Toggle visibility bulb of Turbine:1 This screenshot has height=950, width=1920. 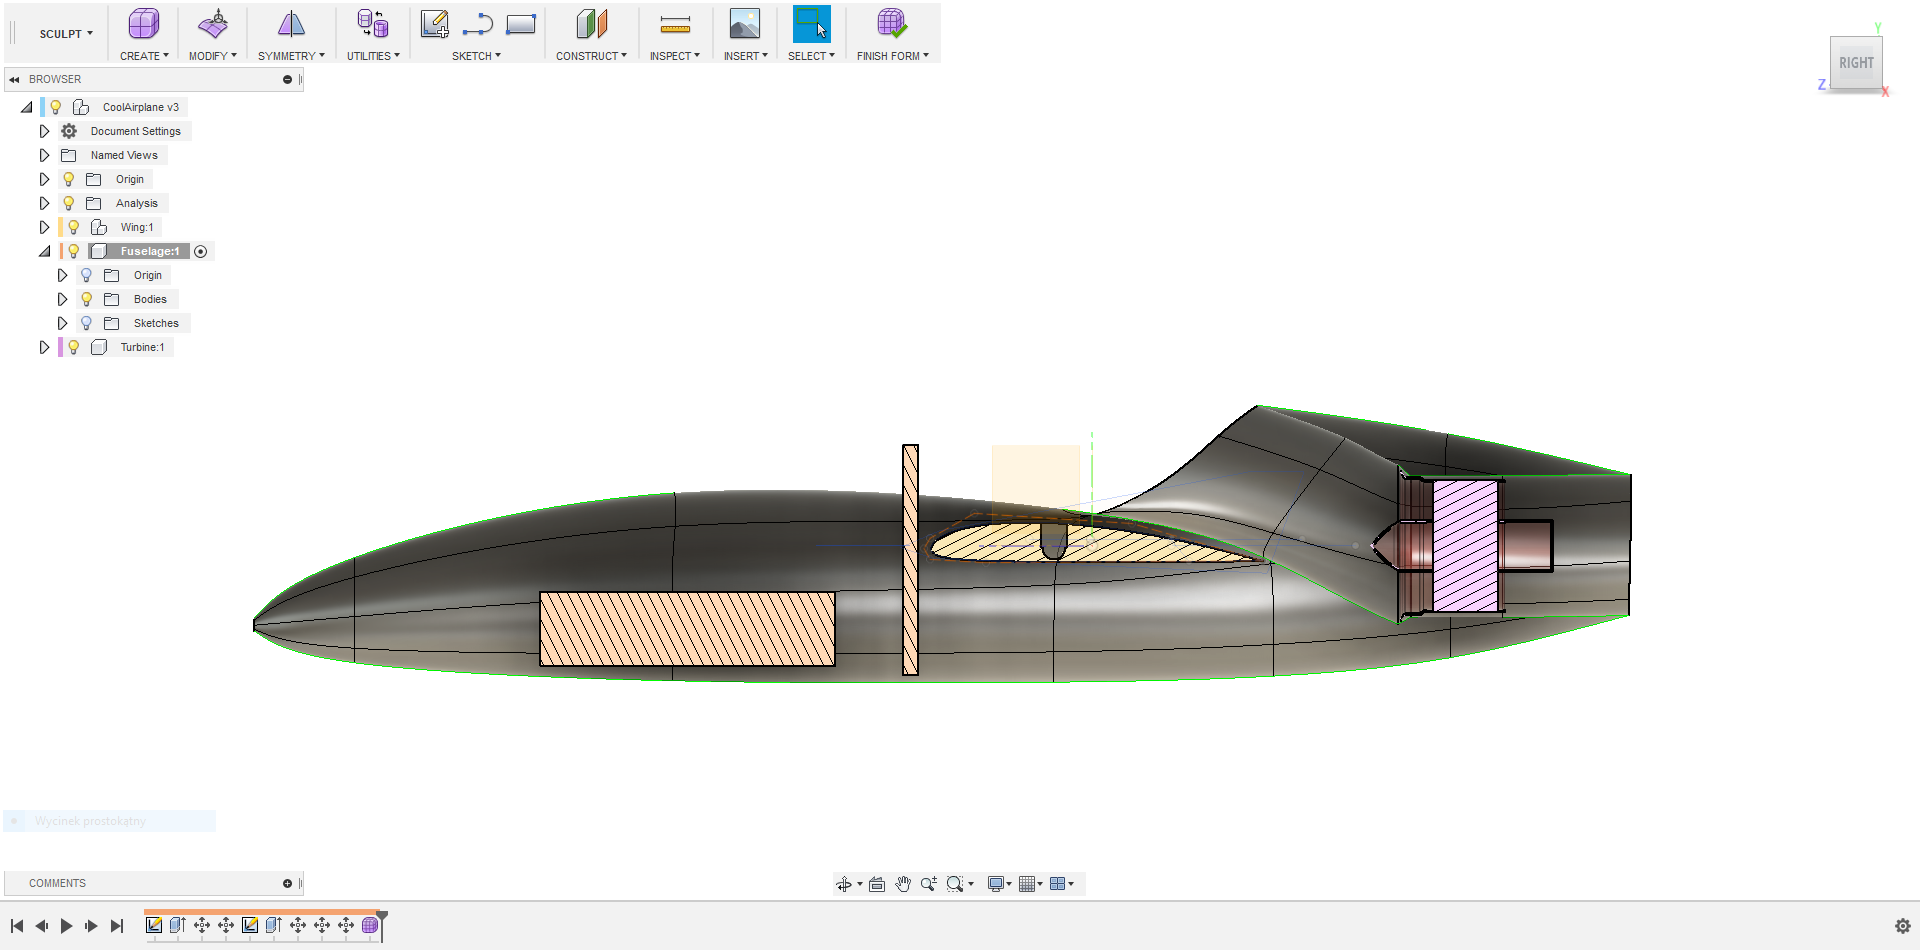73,347
